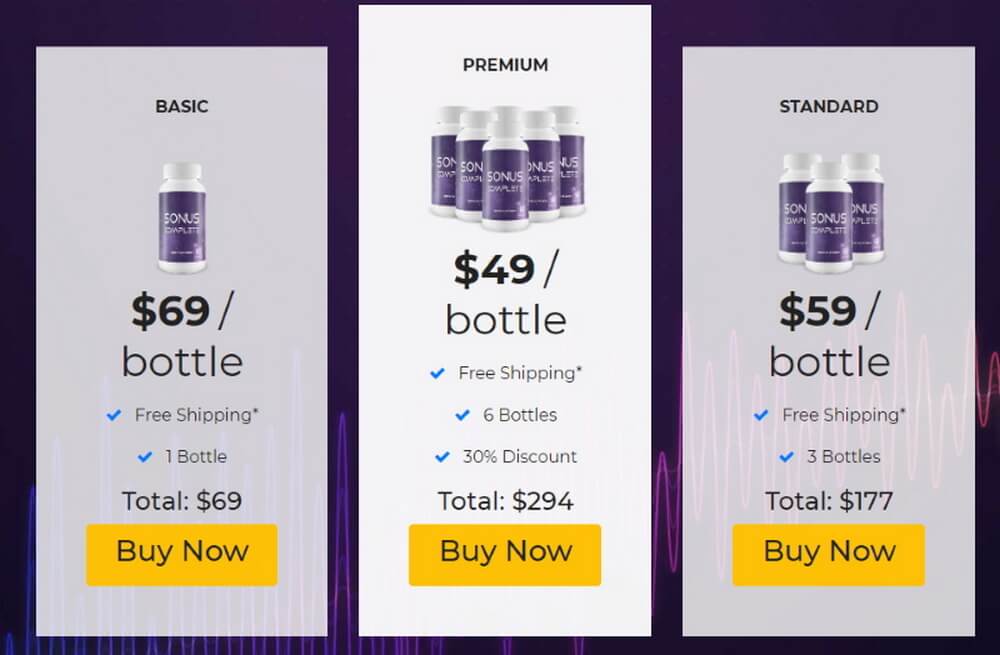Select the PREMIUM plan heading
The width and height of the screenshot is (1000, 655).
(x=506, y=65)
